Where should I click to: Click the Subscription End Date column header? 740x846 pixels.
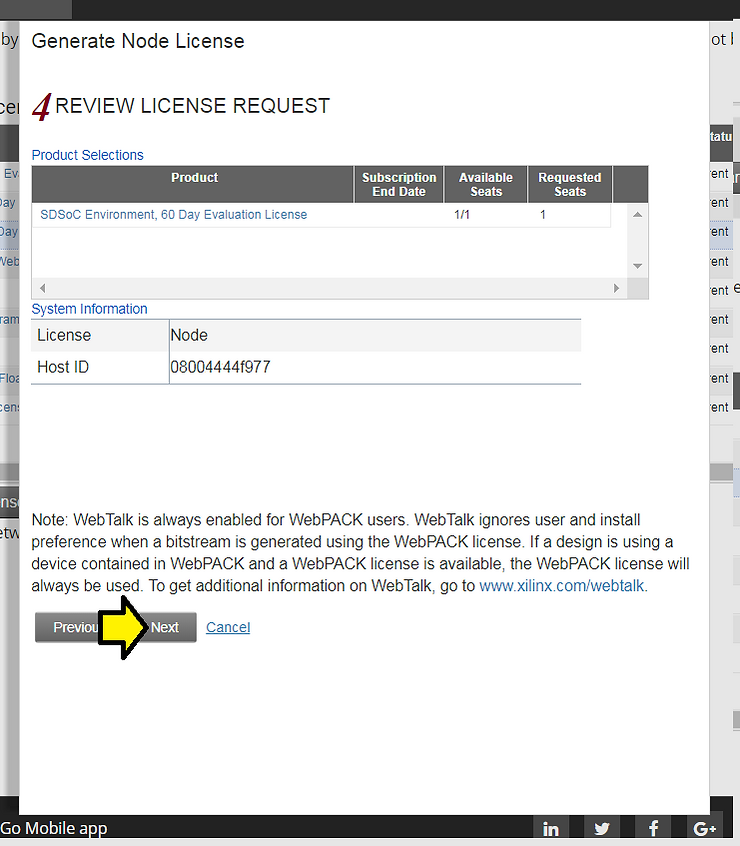click(399, 184)
